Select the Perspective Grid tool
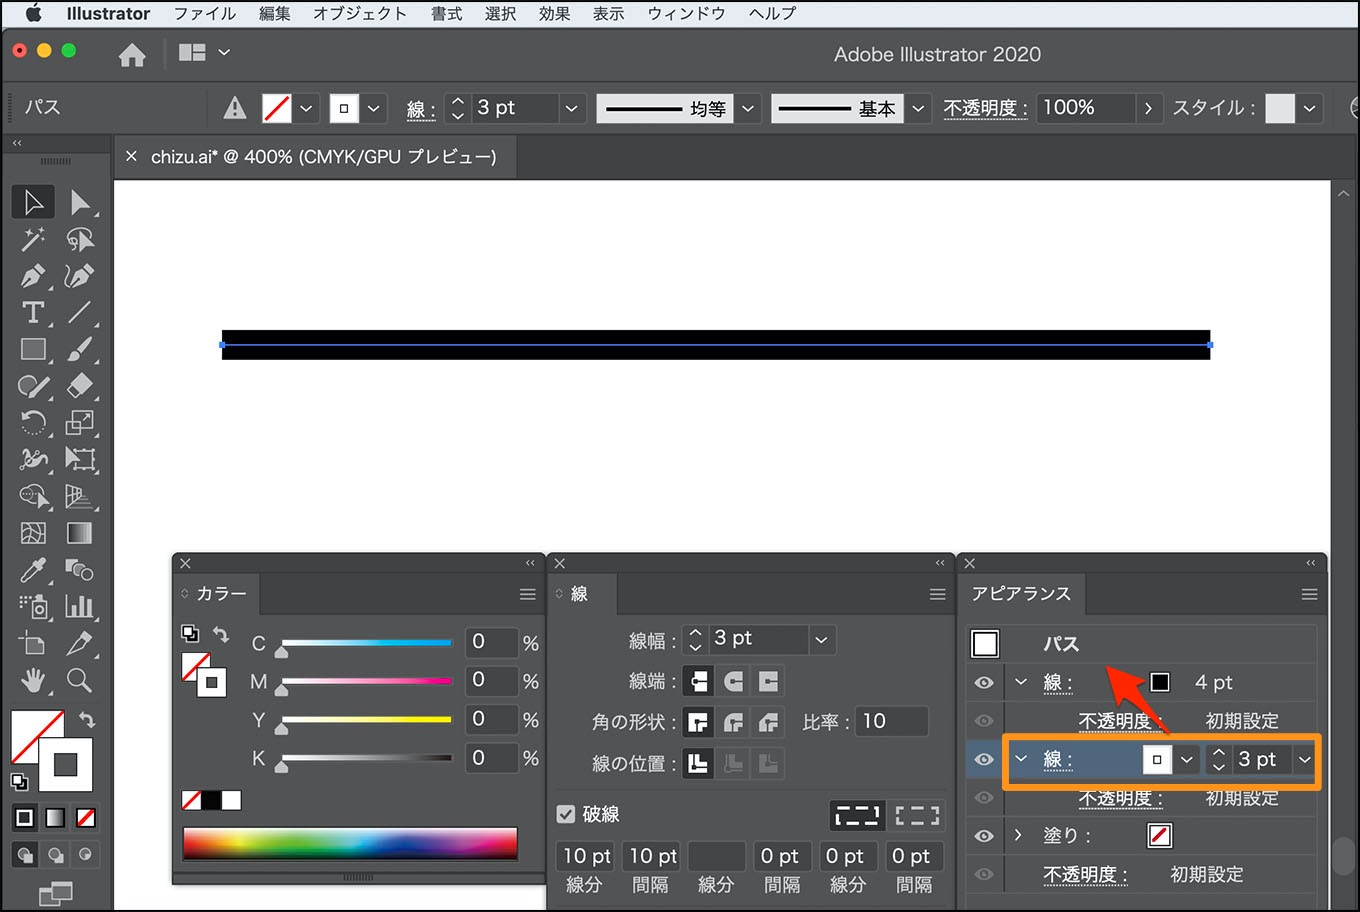The height and width of the screenshot is (912, 1360). [80, 496]
